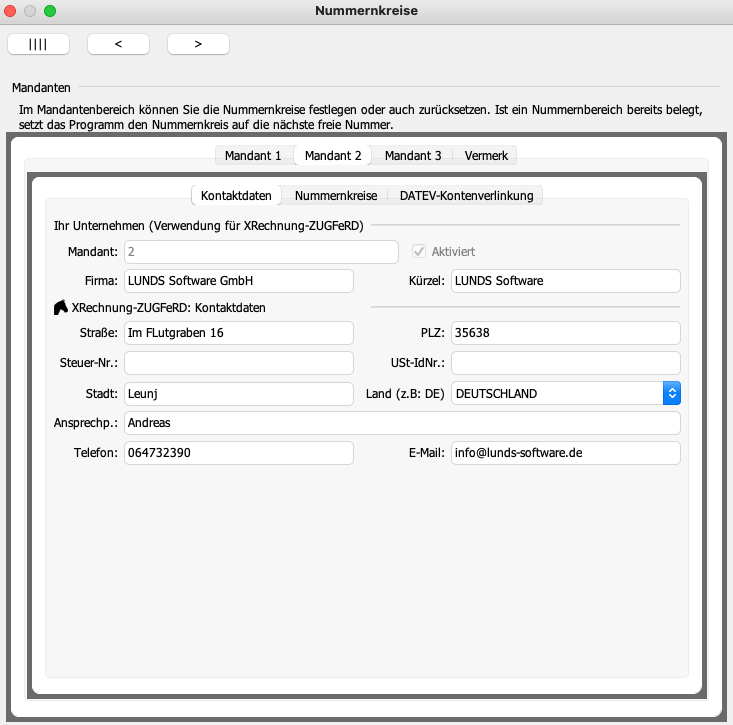Click the Ansprechp. field with Andreas
Viewport: 733px width, 725px height.
(x=402, y=423)
